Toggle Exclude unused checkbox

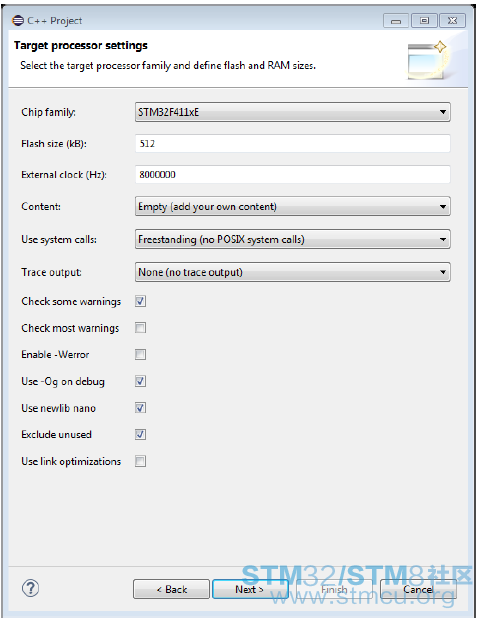tap(140, 434)
